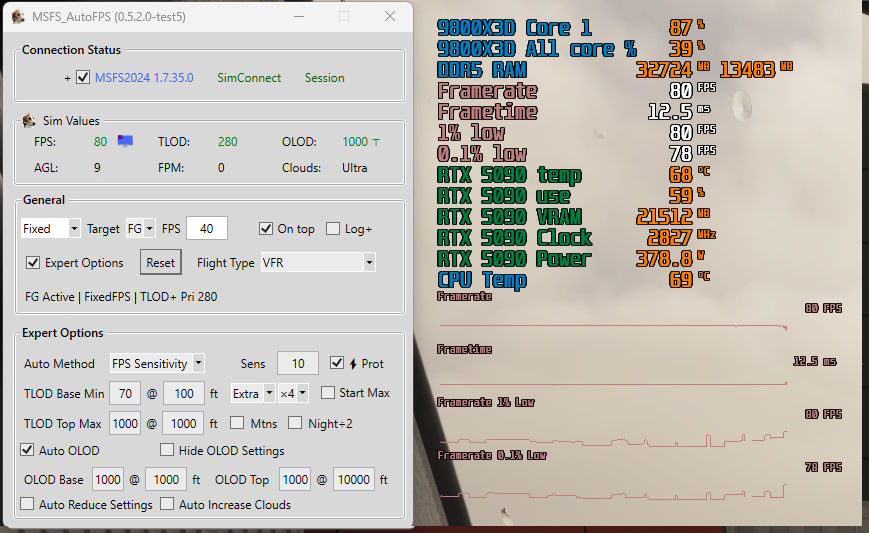Click the 'CPU Temp' overlay label
This screenshot has height=533, width=869.
coord(482,280)
